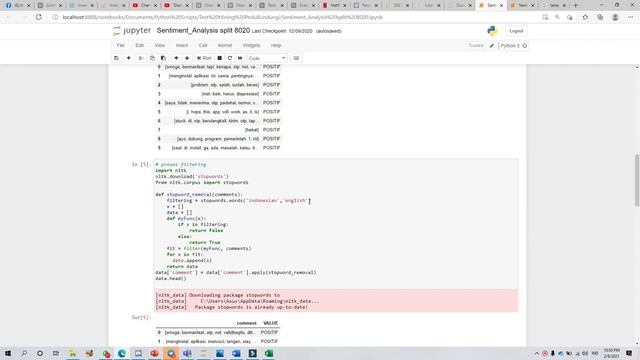
Task: Open the notification center icon
Action: (x=629, y=353)
